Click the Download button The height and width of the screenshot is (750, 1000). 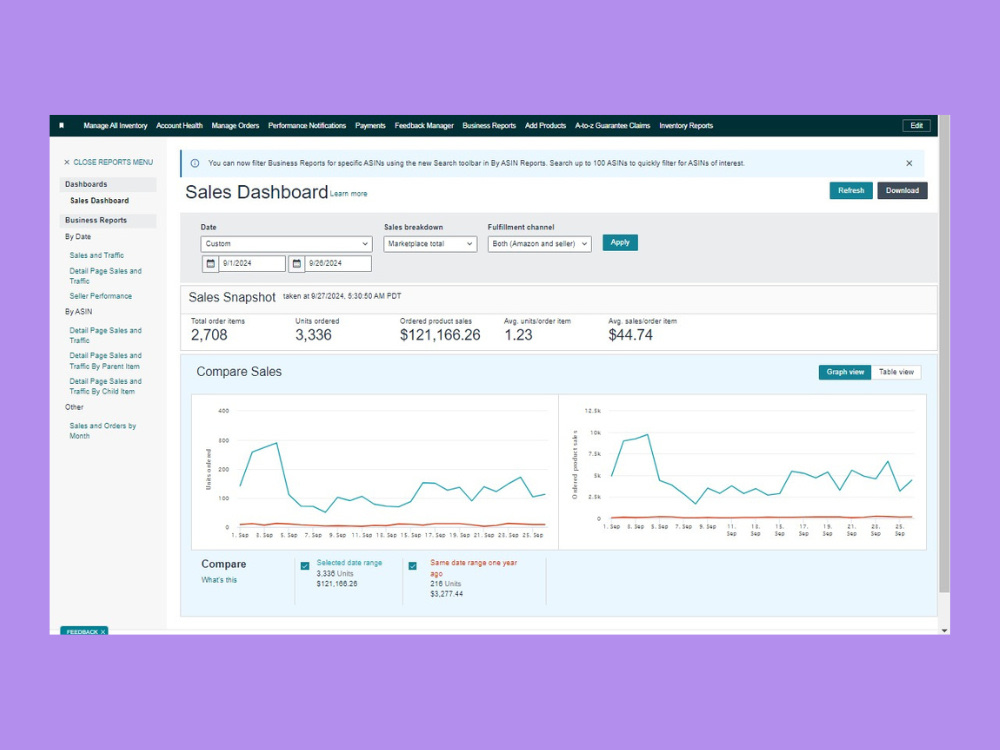pyautogui.click(x=902, y=191)
